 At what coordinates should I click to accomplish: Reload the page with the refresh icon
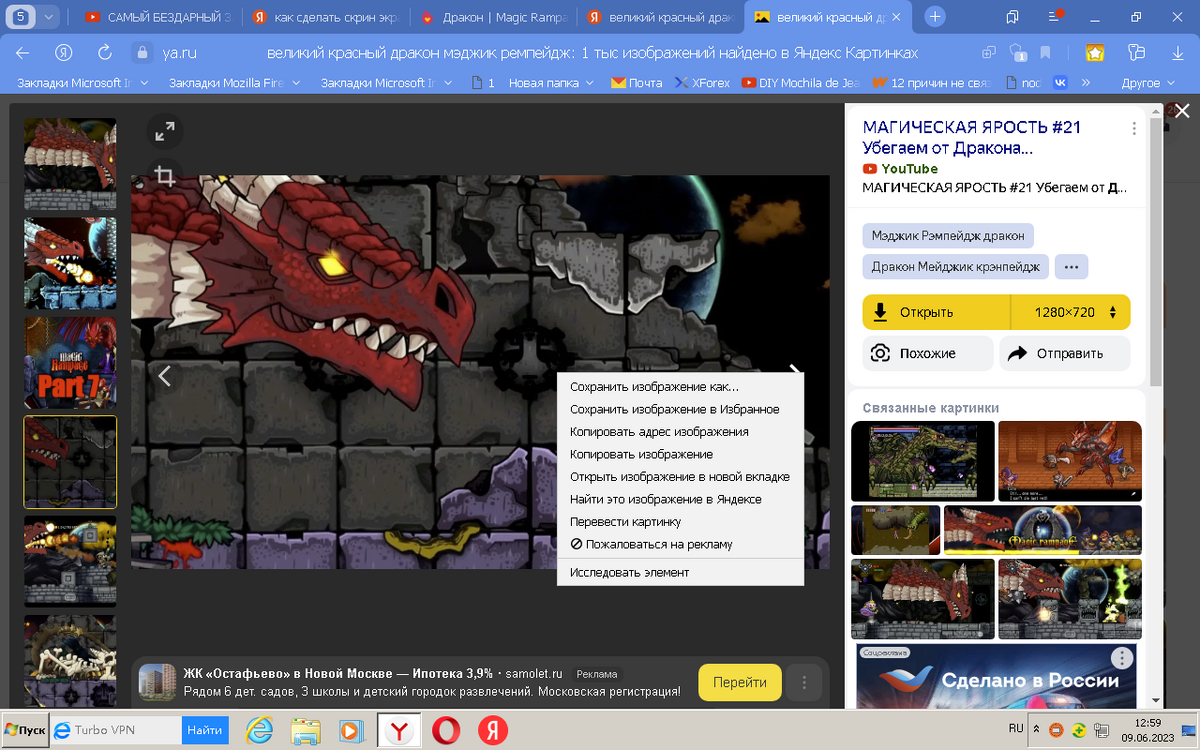point(104,53)
